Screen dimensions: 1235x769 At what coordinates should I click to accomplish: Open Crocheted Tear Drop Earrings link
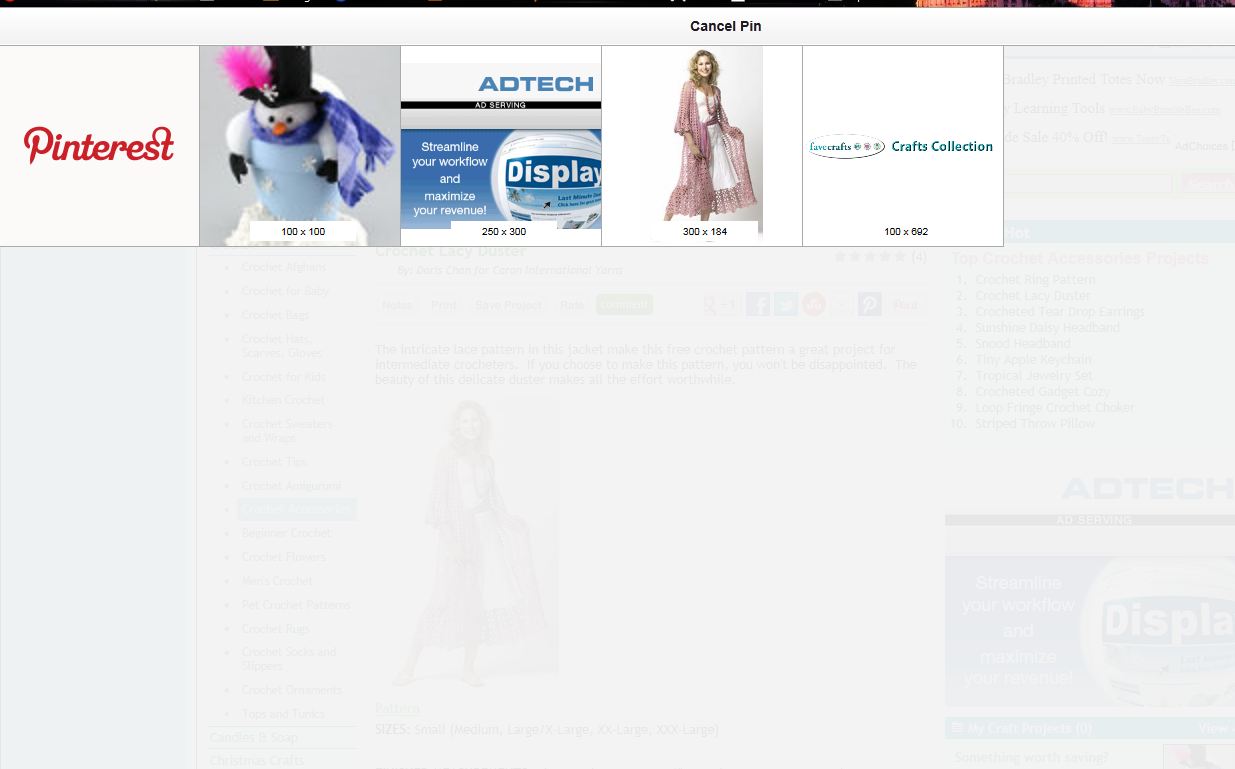point(1060,312)
